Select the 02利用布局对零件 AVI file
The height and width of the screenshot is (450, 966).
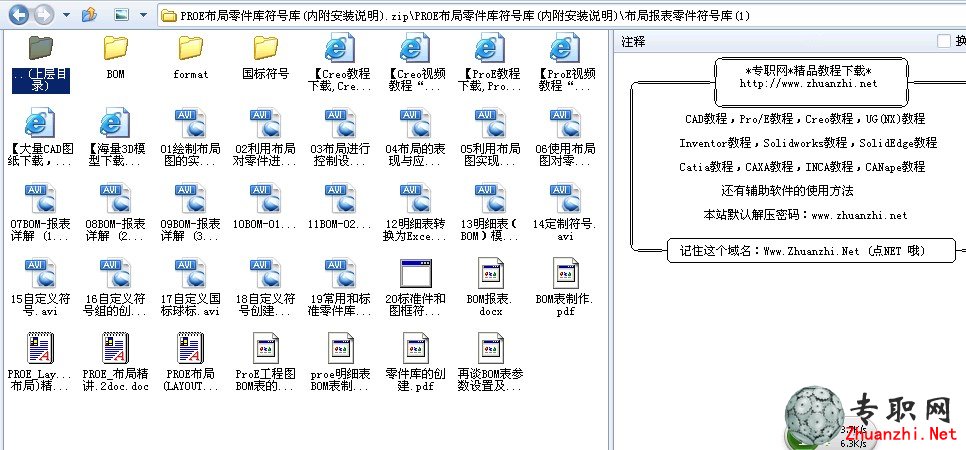click(x=266, y=138)
